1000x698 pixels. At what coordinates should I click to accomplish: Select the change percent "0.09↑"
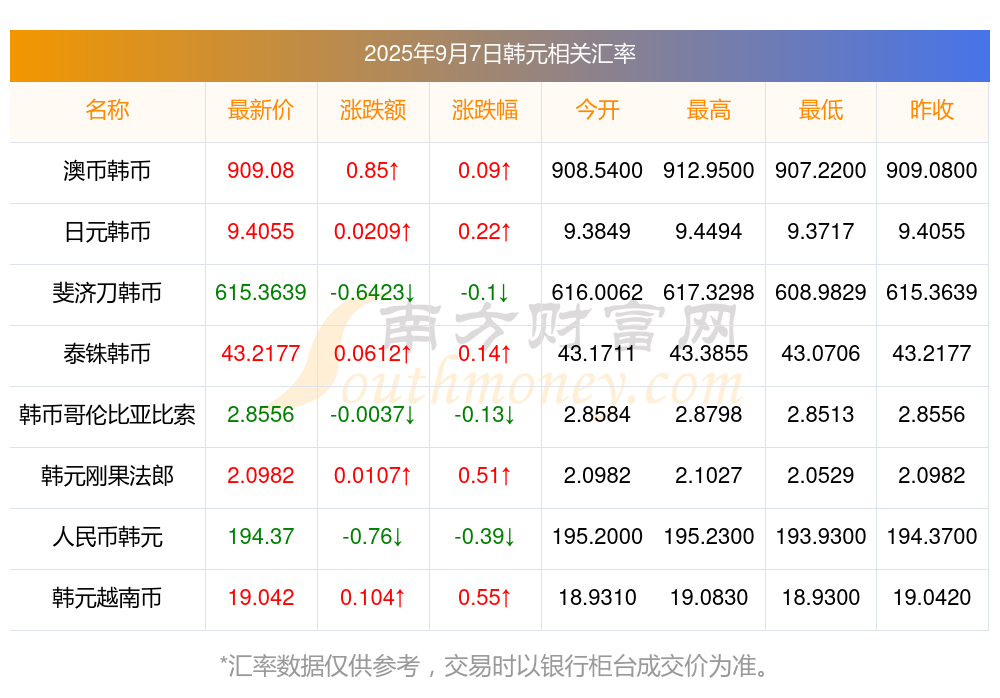485,170
